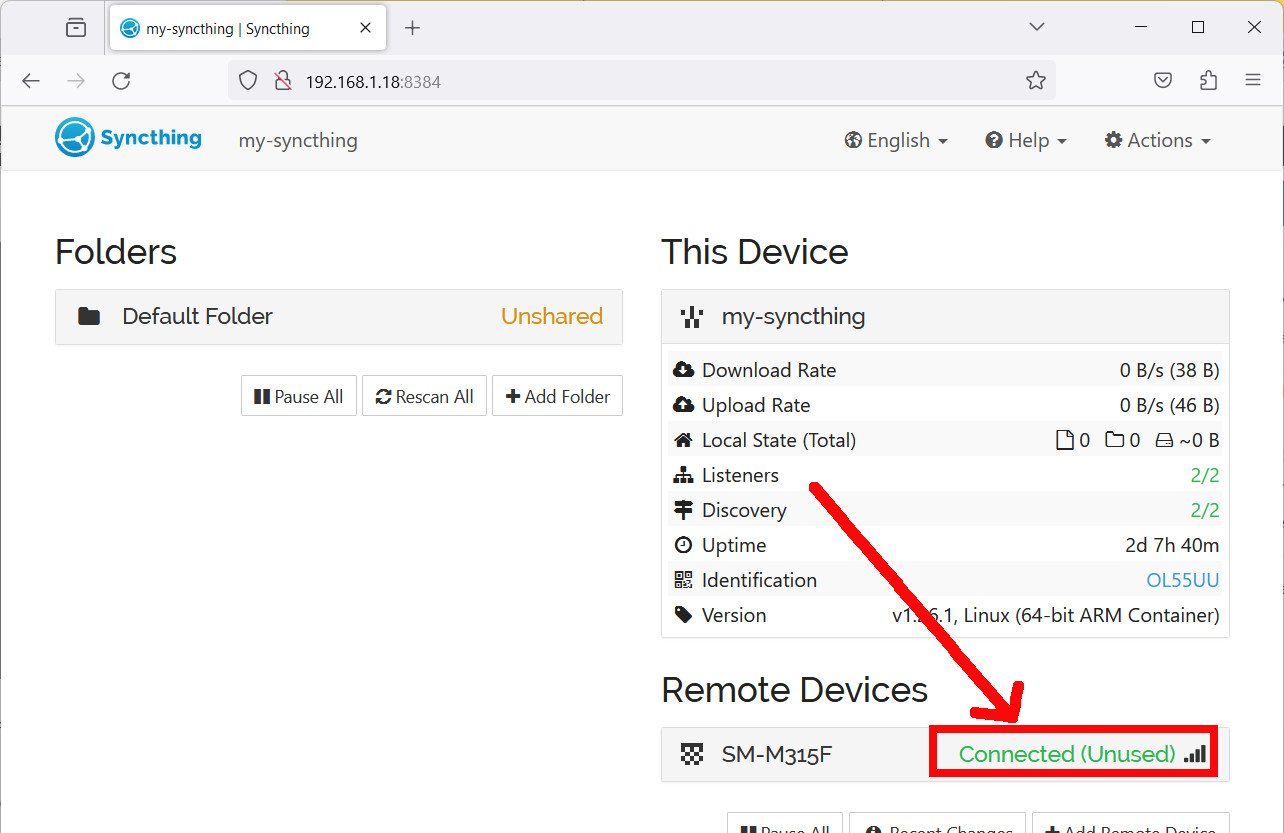The image size is (1284, 833).
Task: Open the Firefox application menu
Action: coord(1253,80)
